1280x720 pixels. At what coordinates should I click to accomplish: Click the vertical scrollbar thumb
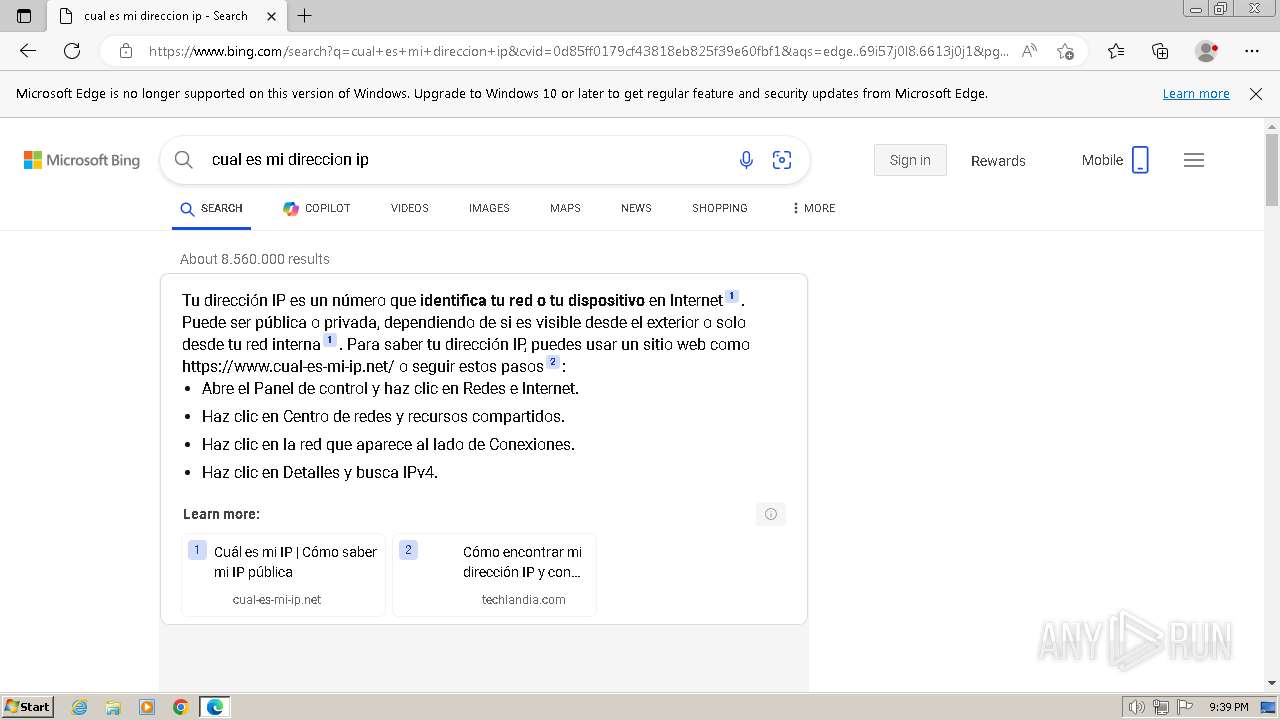coord(1272,170)
